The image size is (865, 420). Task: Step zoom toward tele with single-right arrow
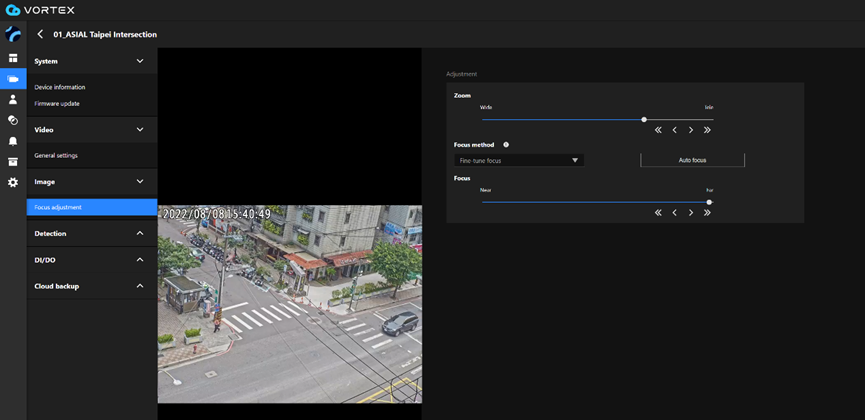[691, 130]
